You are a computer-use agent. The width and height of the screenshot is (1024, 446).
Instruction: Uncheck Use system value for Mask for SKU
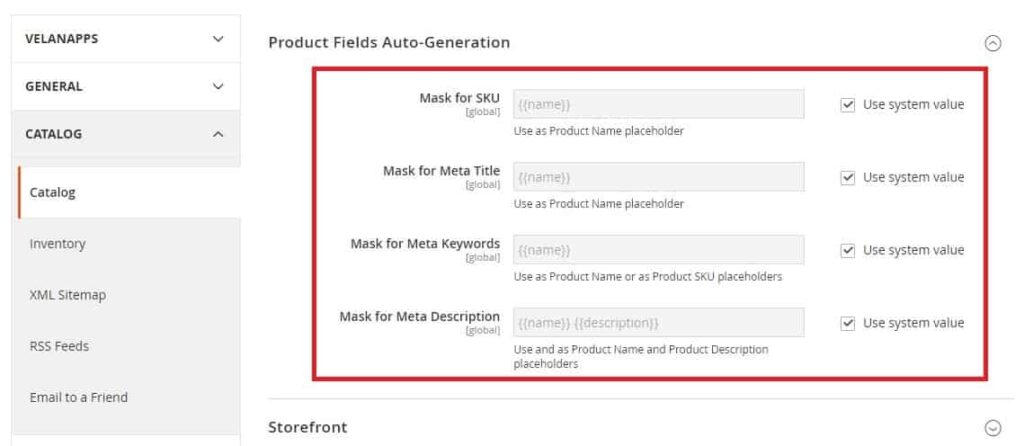point(847,104)
